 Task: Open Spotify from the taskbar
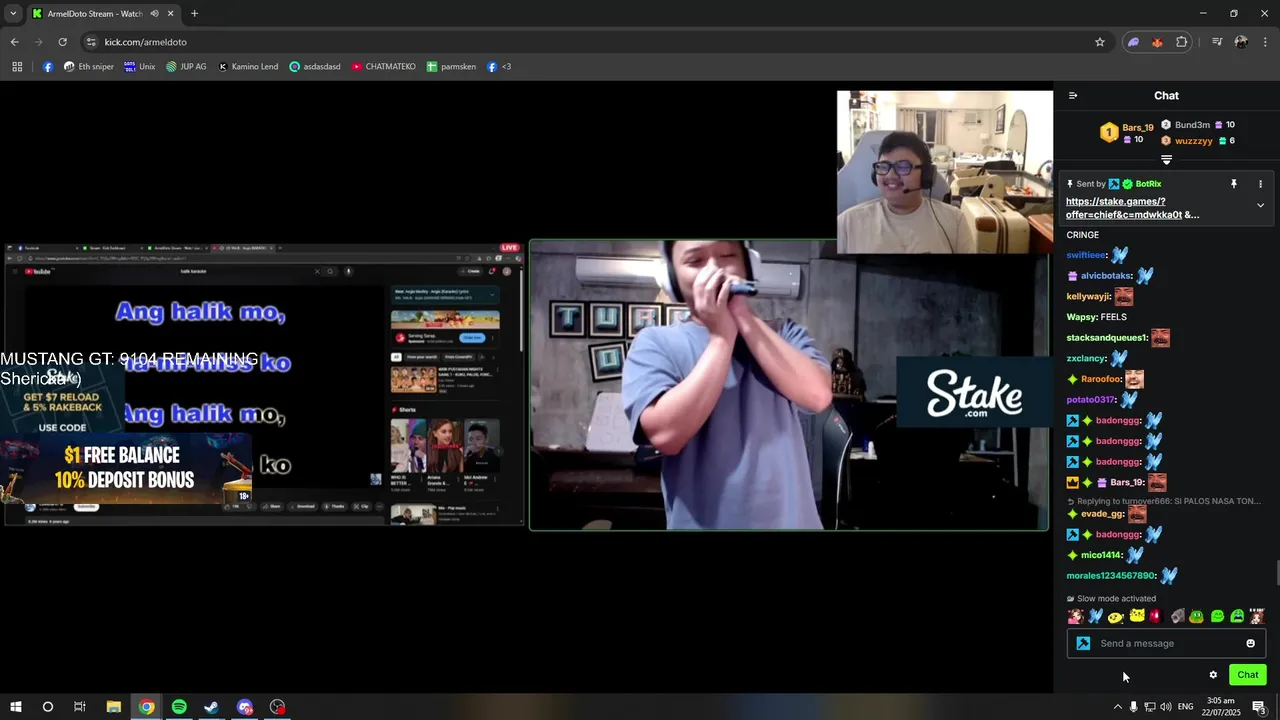point(179,707)
